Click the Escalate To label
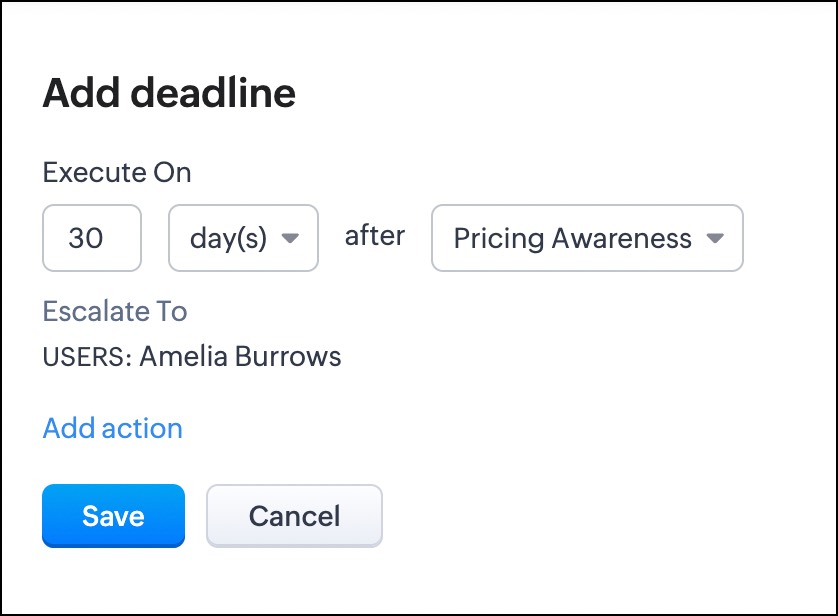This screenshot has height=616, width=838. [x=114, y=311]
